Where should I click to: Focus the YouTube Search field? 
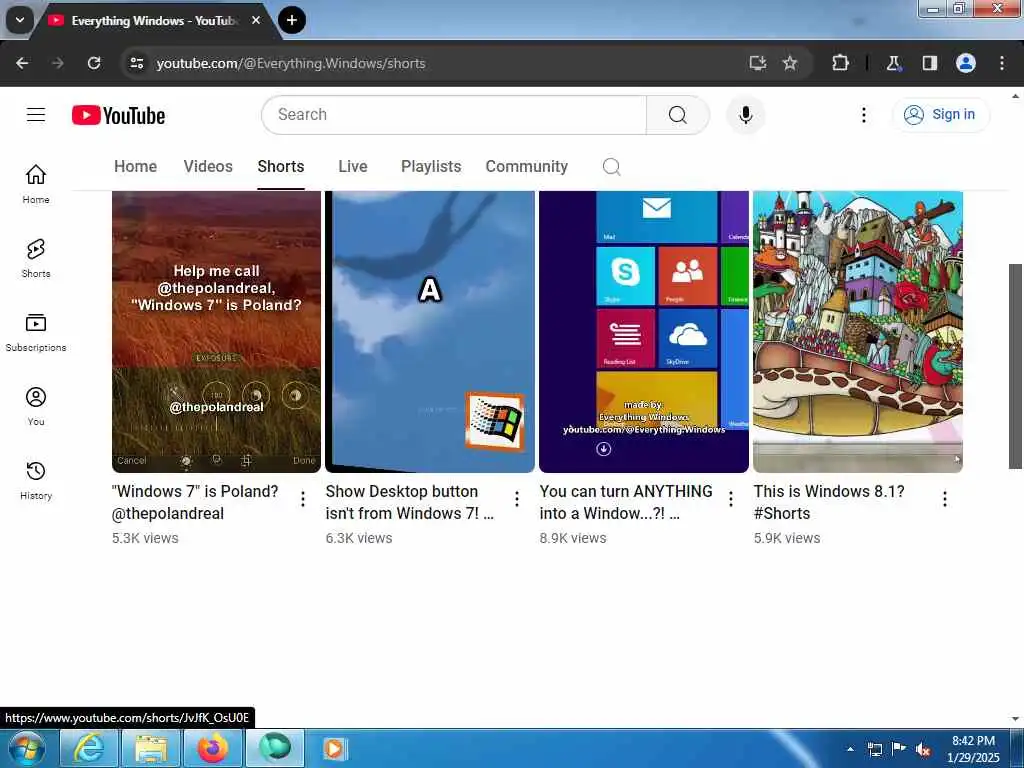[x=454, y=115]
